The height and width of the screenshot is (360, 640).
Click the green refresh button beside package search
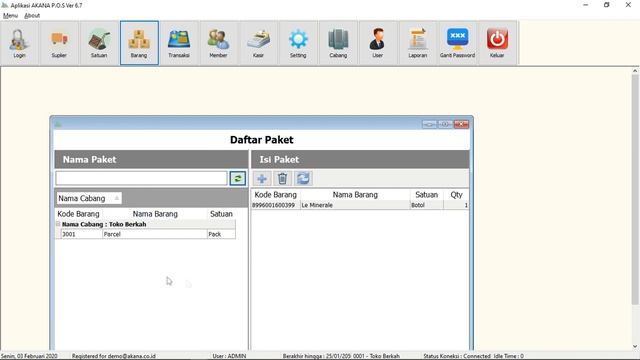coord(238,178)
